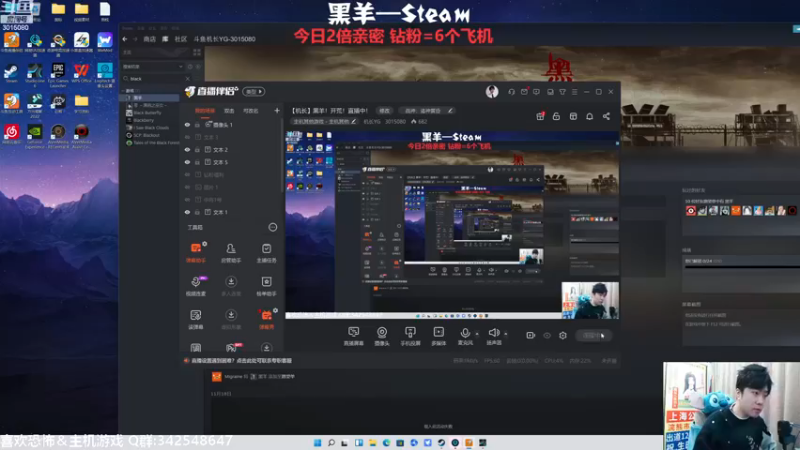Expand the speaker options arrow
This screenshot has height=450, width=800.
[506, 334]
